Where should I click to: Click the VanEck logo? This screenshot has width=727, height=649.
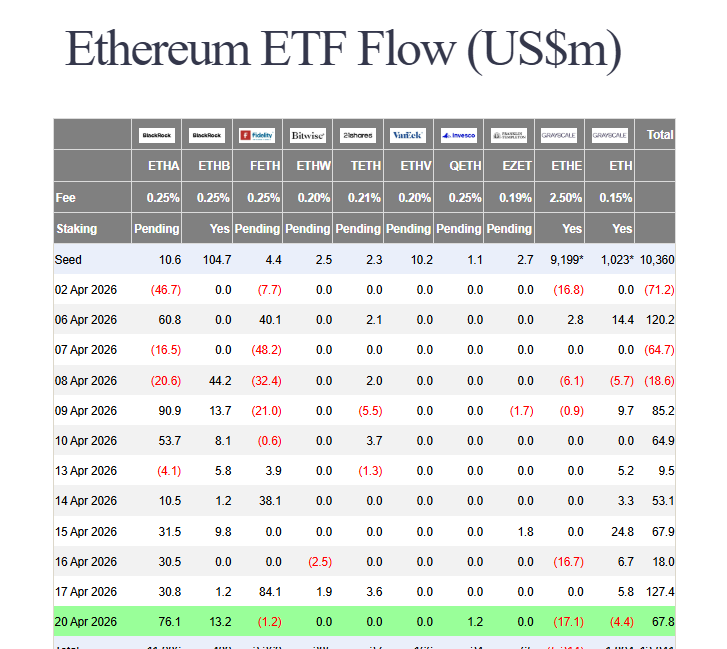pyautogui.click(x=408, y=135)
